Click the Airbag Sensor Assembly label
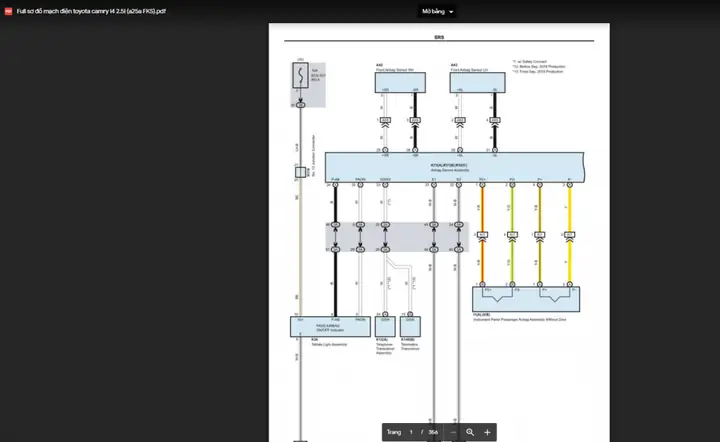720x442 pixels. 450,170
